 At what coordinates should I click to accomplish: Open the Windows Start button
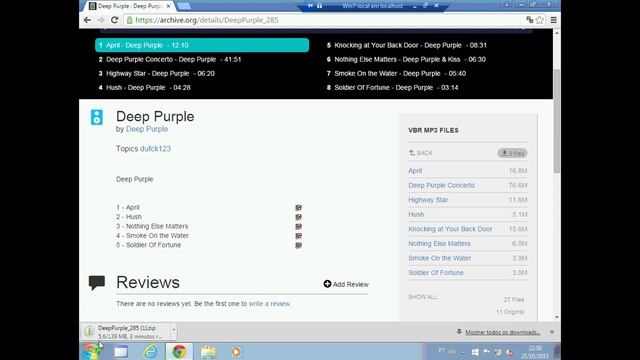click(x=92, y=351)
